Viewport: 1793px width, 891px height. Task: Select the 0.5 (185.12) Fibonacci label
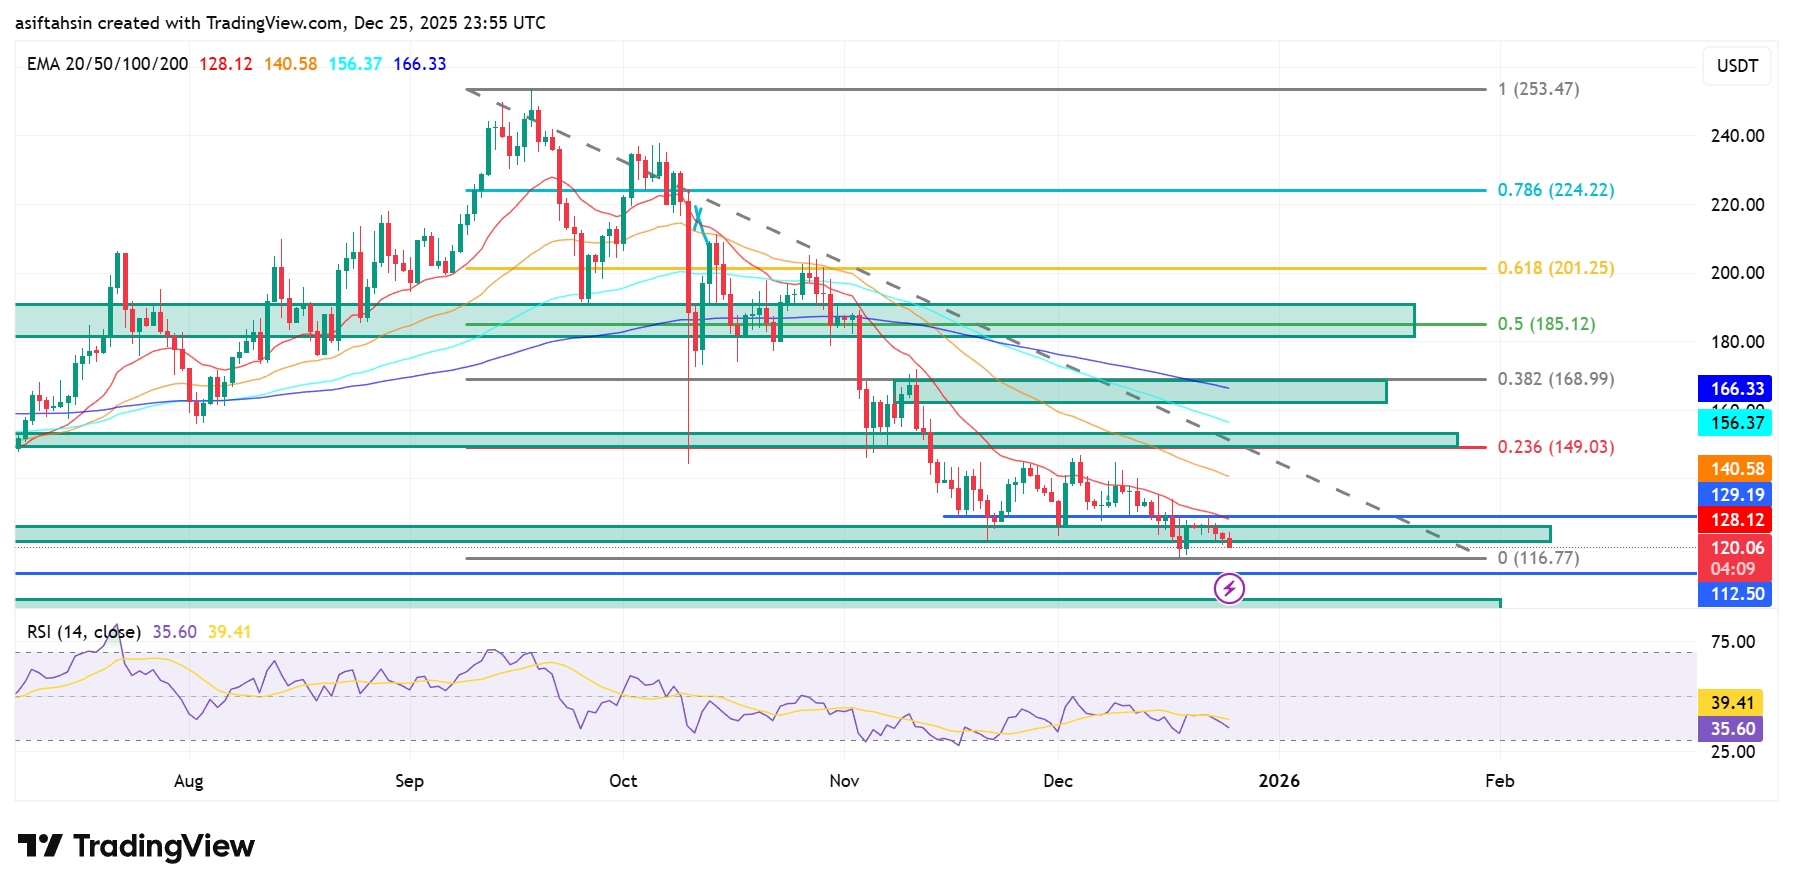[x=1546, y=324]
